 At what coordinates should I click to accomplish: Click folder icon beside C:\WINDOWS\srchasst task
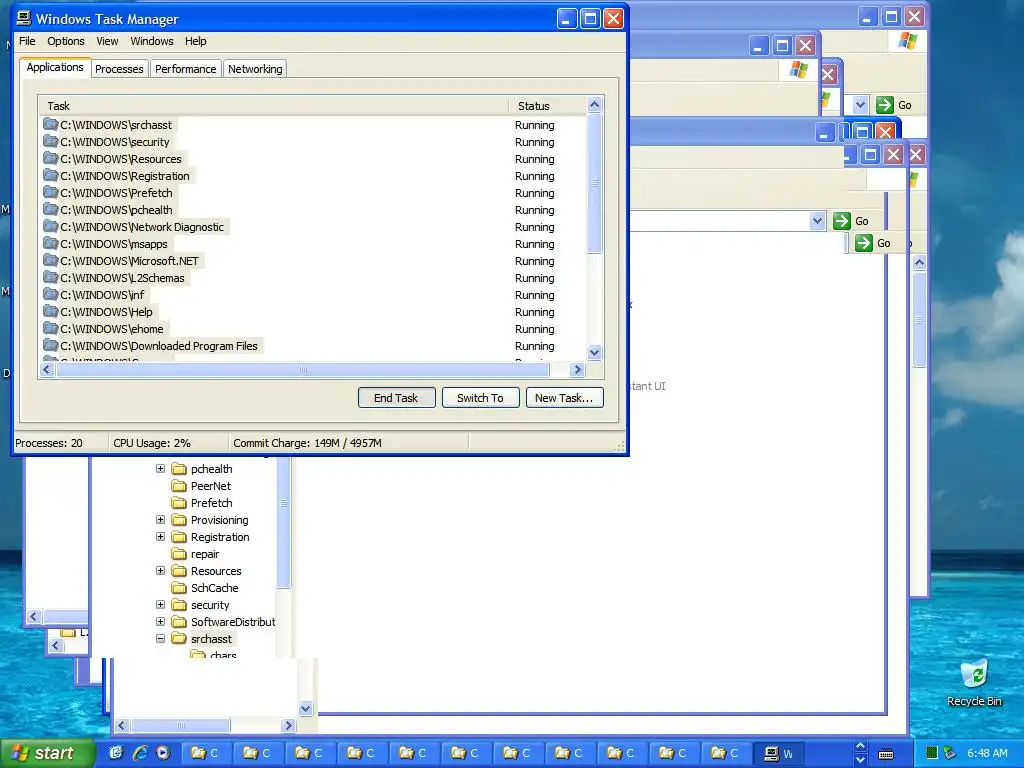(x=50, y=124)
